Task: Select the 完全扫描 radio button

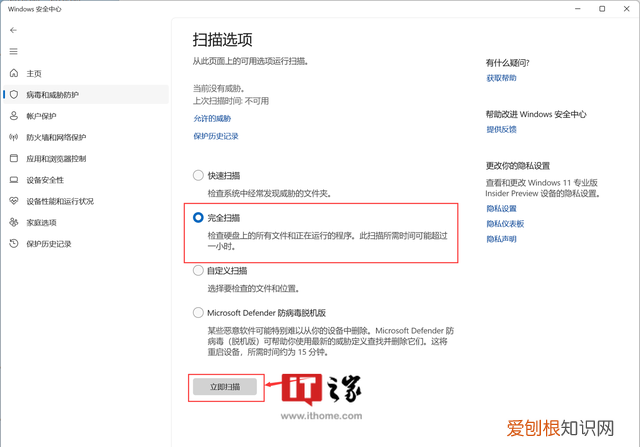Action: coord(198,218)
